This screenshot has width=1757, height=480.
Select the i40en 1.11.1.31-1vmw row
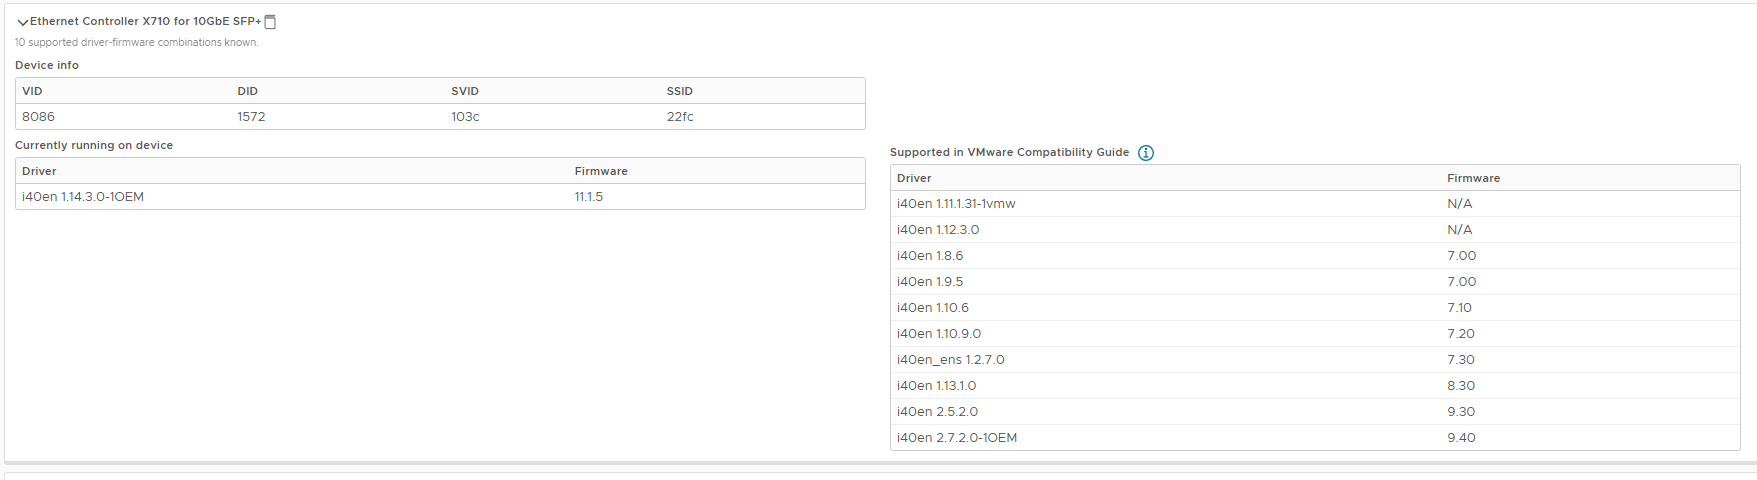click(x=1315, y=204)
